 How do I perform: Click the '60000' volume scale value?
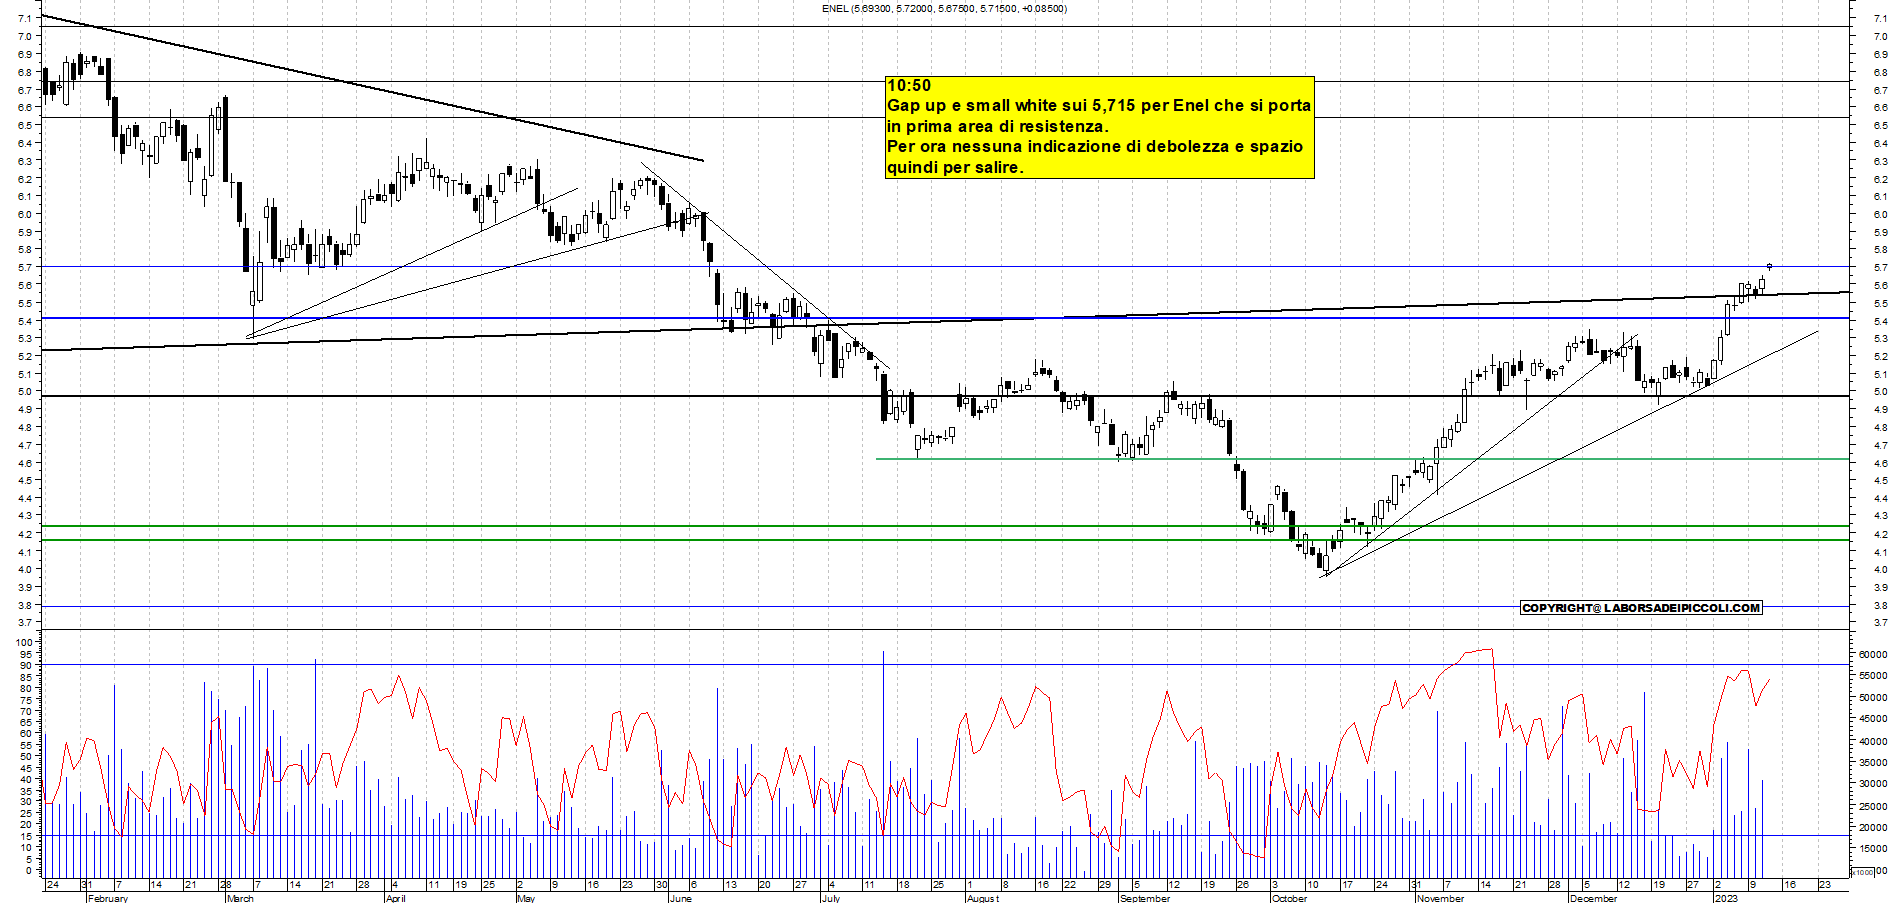click(x=1873, y=655)
